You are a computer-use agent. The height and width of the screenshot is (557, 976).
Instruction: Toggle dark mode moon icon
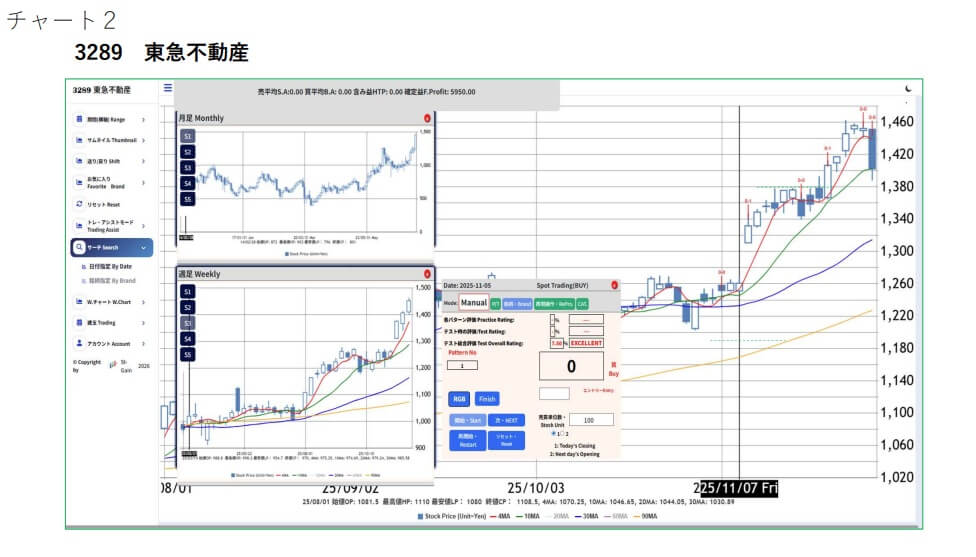[908, 89]
